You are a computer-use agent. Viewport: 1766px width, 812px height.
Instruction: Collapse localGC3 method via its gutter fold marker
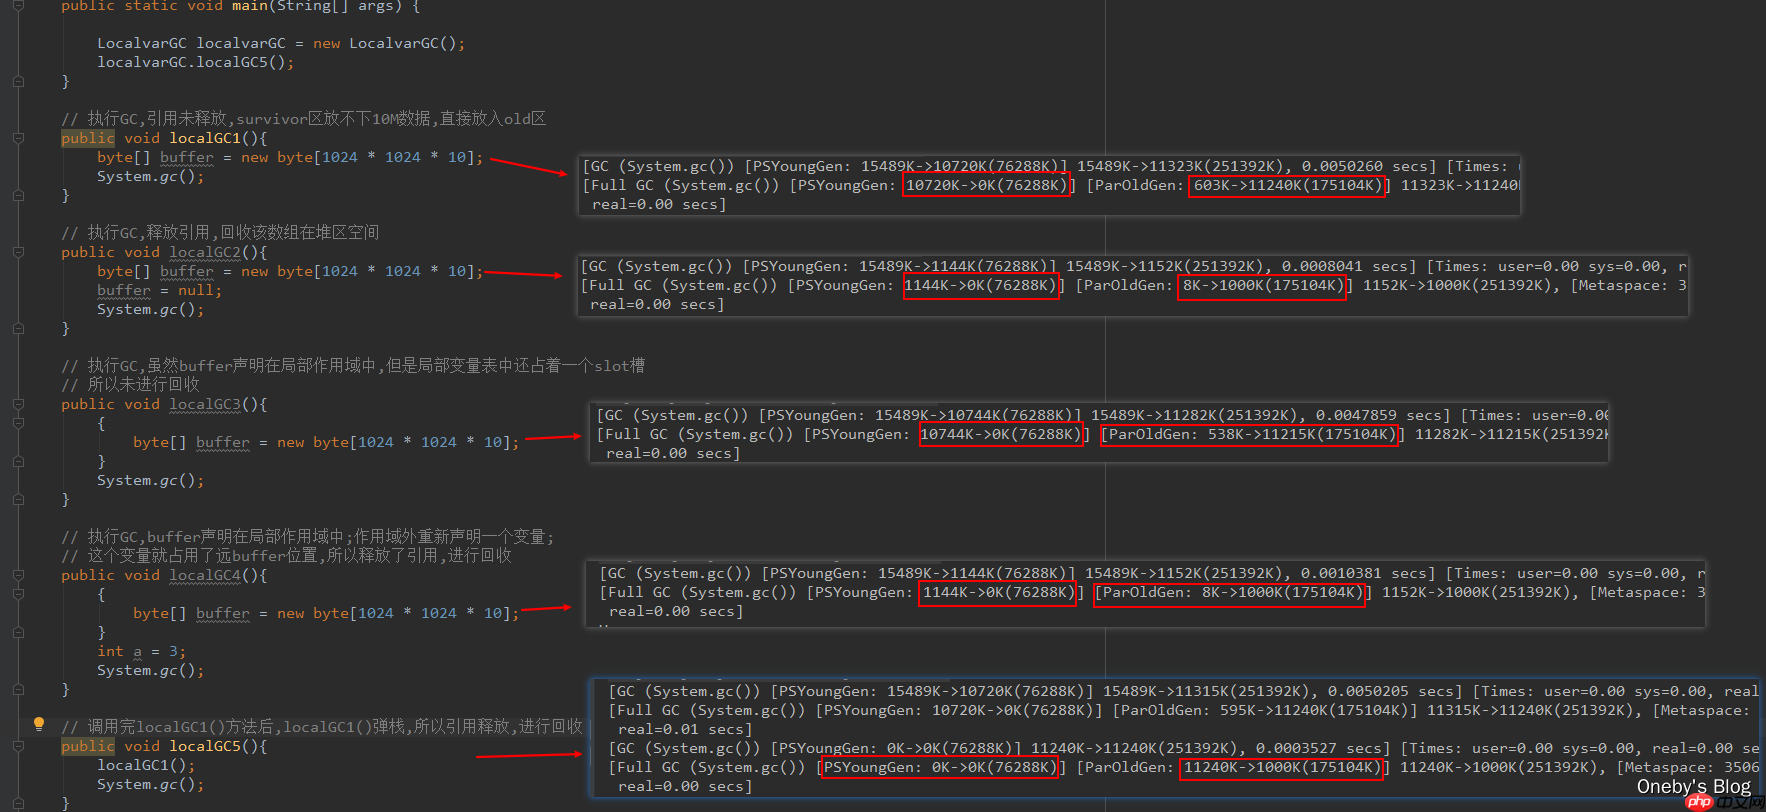18,404
